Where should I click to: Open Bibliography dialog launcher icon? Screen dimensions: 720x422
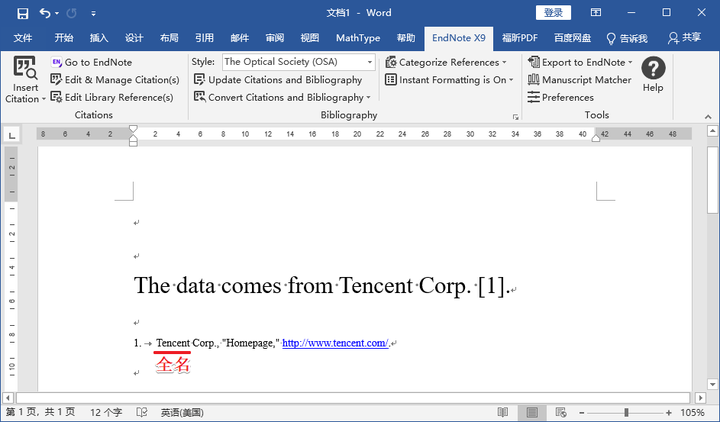515,117
